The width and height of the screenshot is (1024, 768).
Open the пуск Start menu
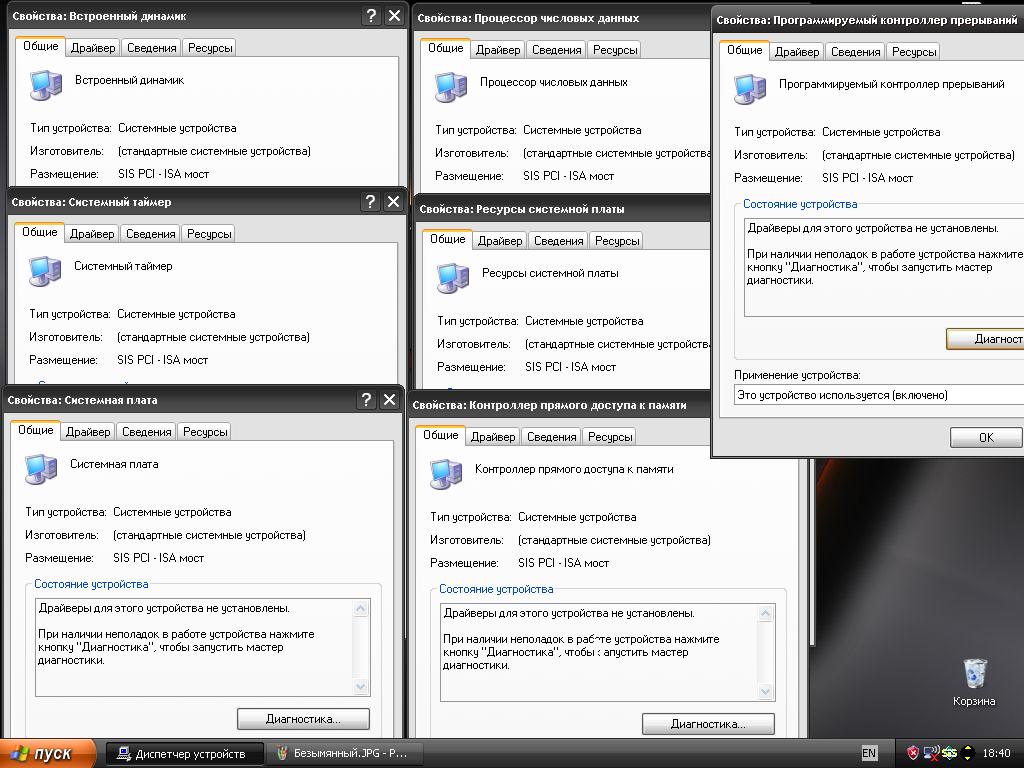[48, 754]
